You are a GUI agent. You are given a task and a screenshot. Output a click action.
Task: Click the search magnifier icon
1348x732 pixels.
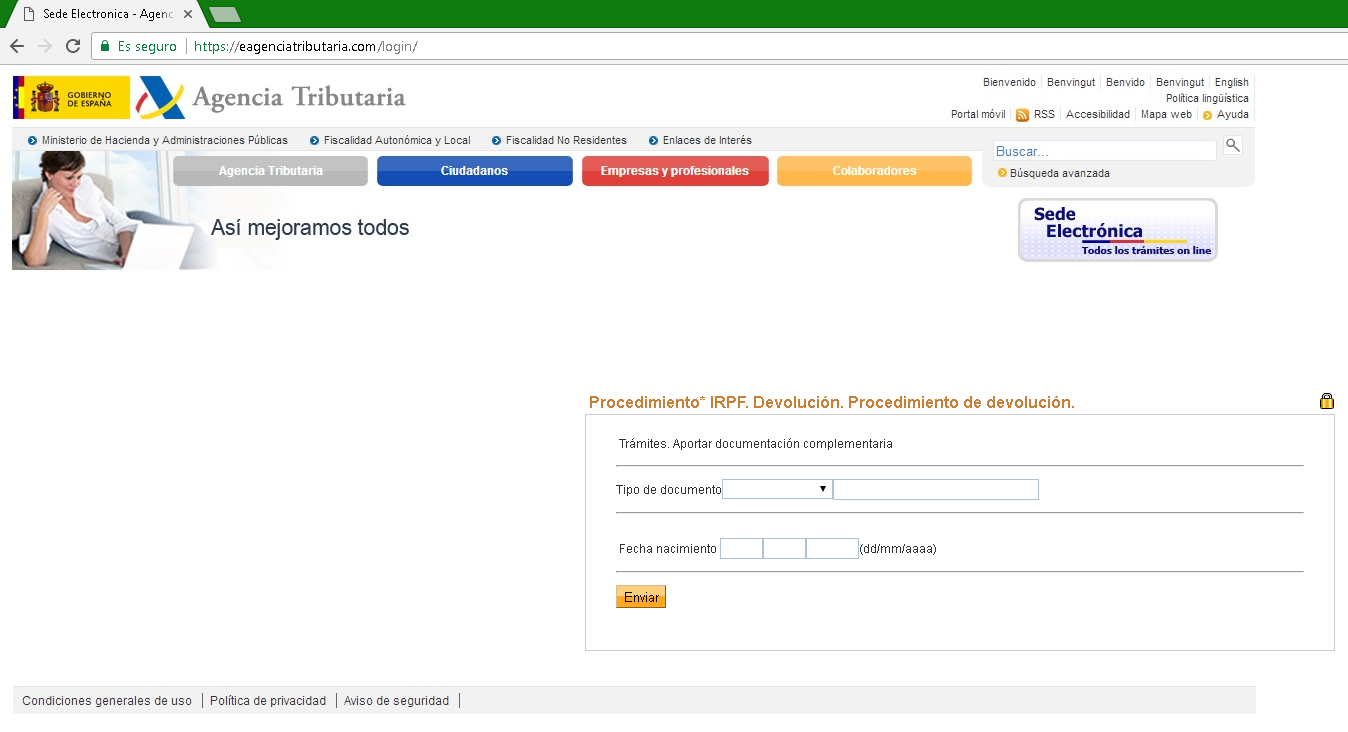click(1233, 145)
